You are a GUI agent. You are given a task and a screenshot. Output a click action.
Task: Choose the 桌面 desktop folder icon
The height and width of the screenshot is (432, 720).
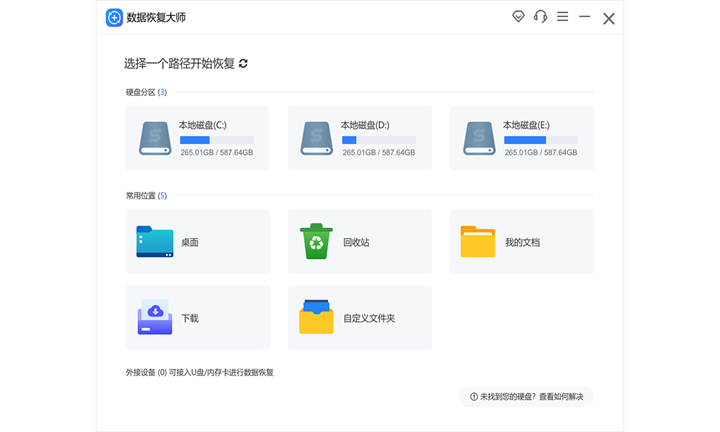click(155, 241)
